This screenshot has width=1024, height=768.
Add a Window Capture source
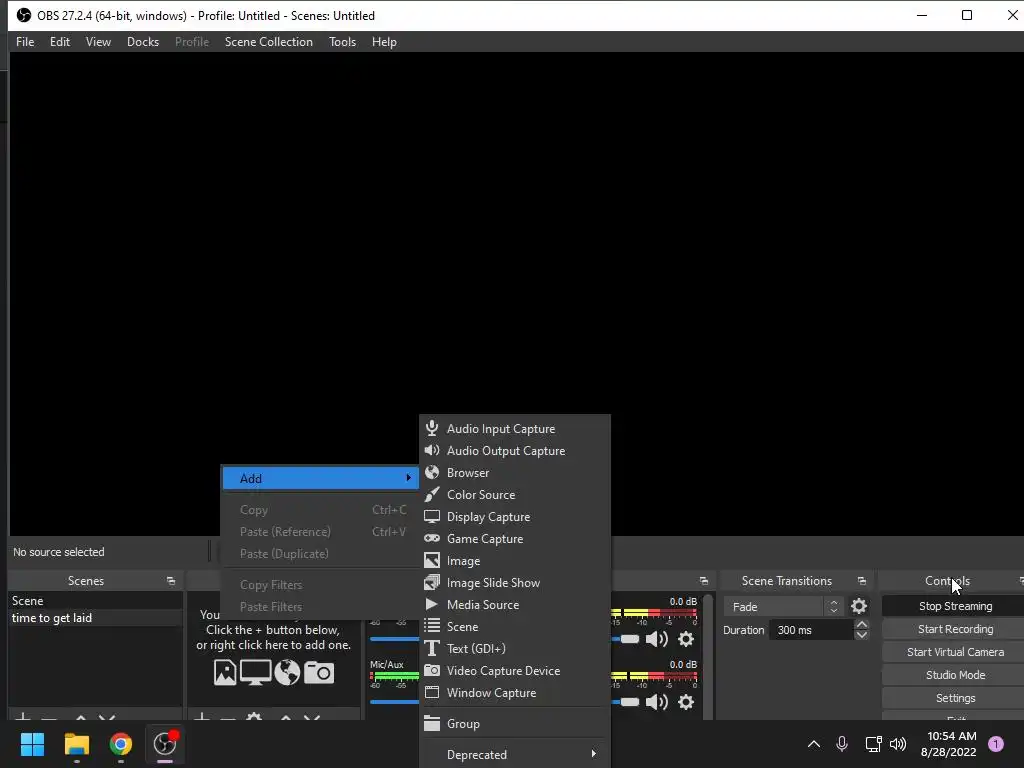[x=515, y=692]
